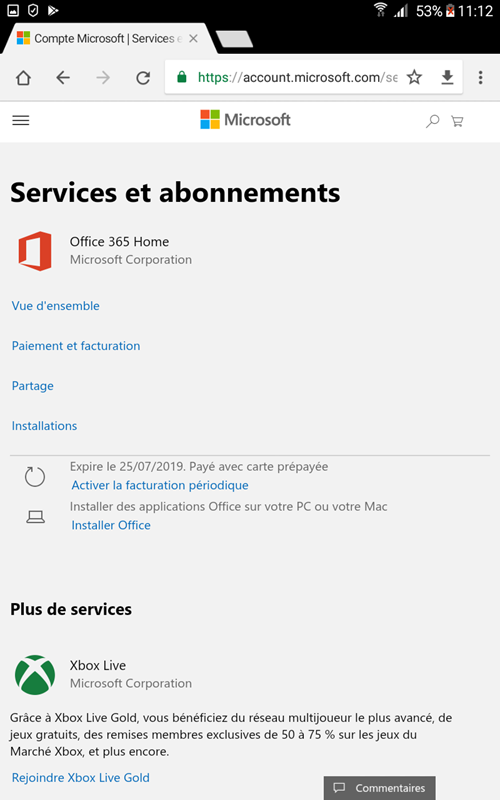Bookmark page with the star icon
This screenshot has height=800, width=500.
click(x=414, y=78)
